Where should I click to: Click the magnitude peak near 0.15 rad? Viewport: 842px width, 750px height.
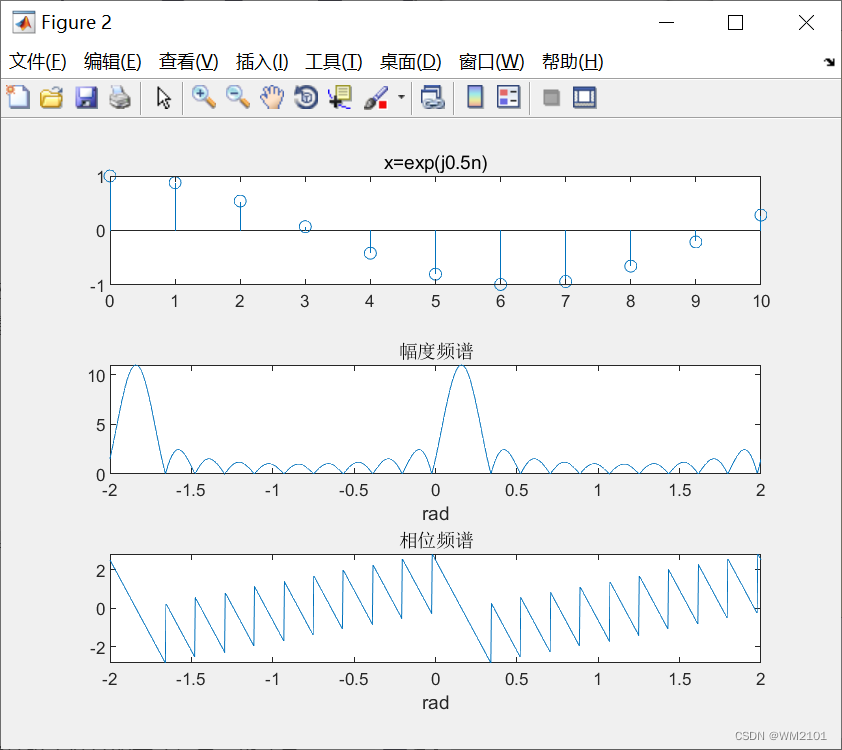(461, 366)
